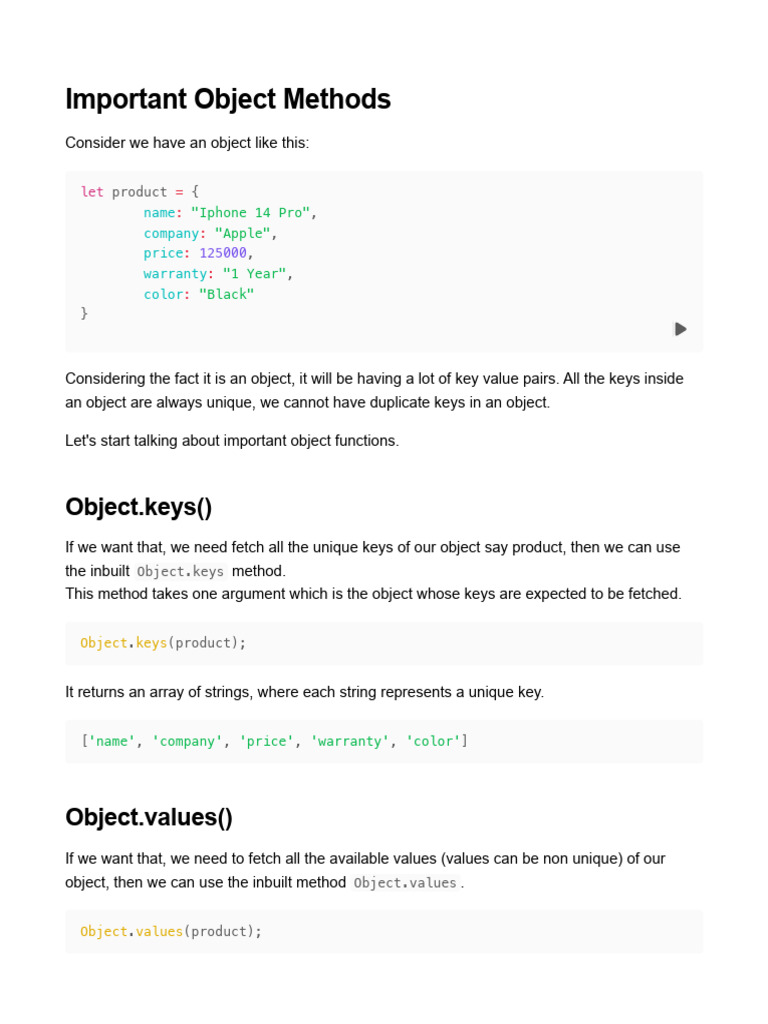Click the inline Object.keys code snippet
768x1024 pixels.
(180, 571)
